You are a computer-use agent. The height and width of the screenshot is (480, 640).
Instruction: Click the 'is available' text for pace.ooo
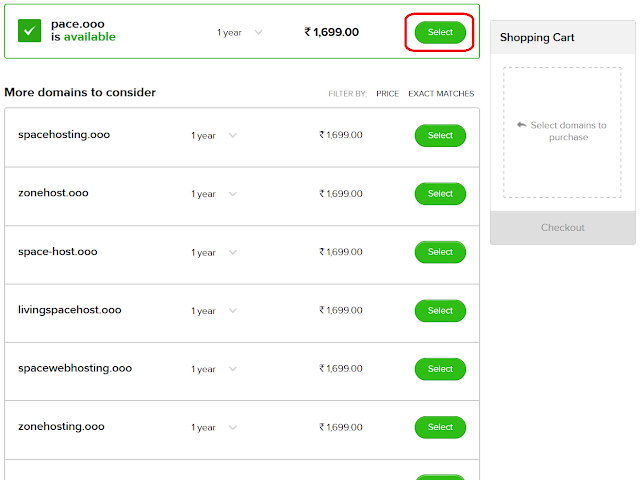coord(83,37)
